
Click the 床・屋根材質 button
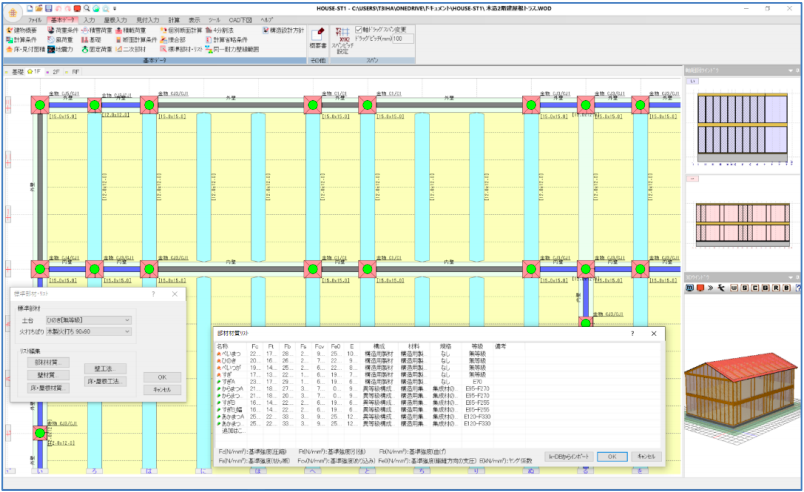48,388
